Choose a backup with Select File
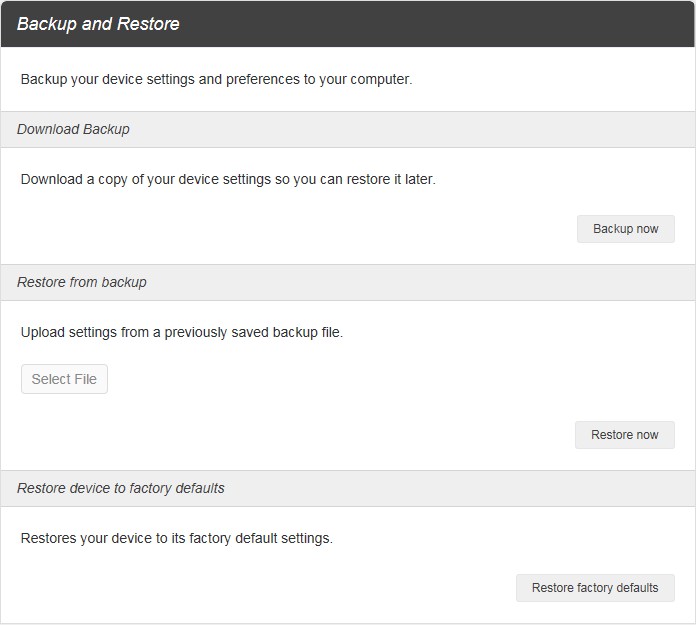This screenshot has width=696, height=625. tap(64, 379)
